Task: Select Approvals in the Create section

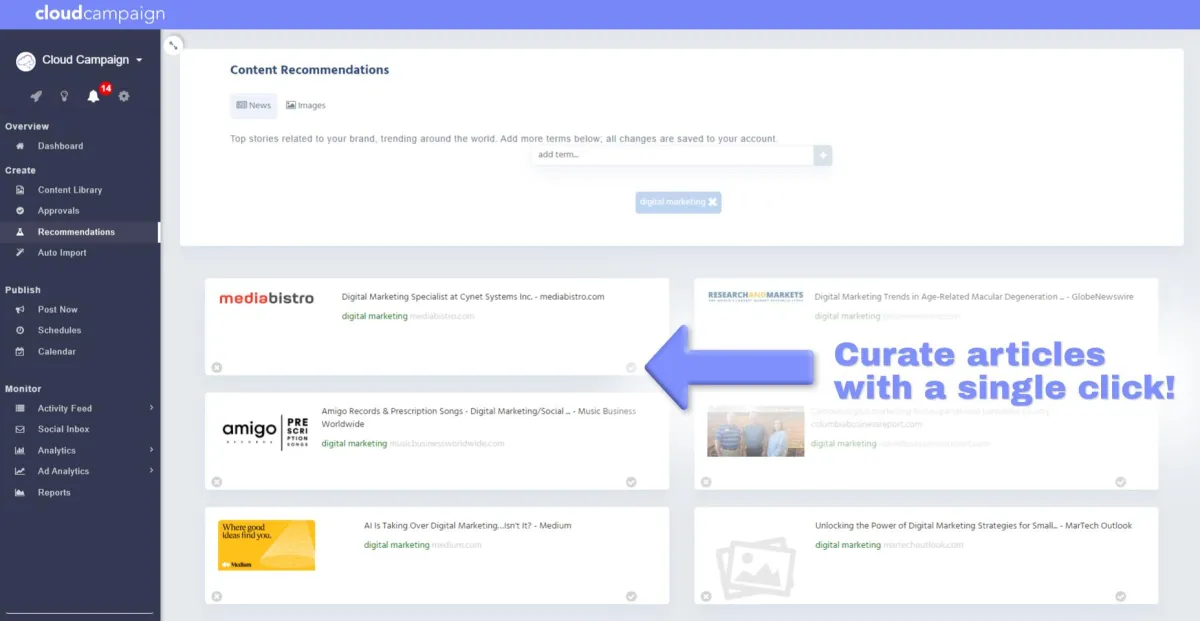Action: pos(58,211)
